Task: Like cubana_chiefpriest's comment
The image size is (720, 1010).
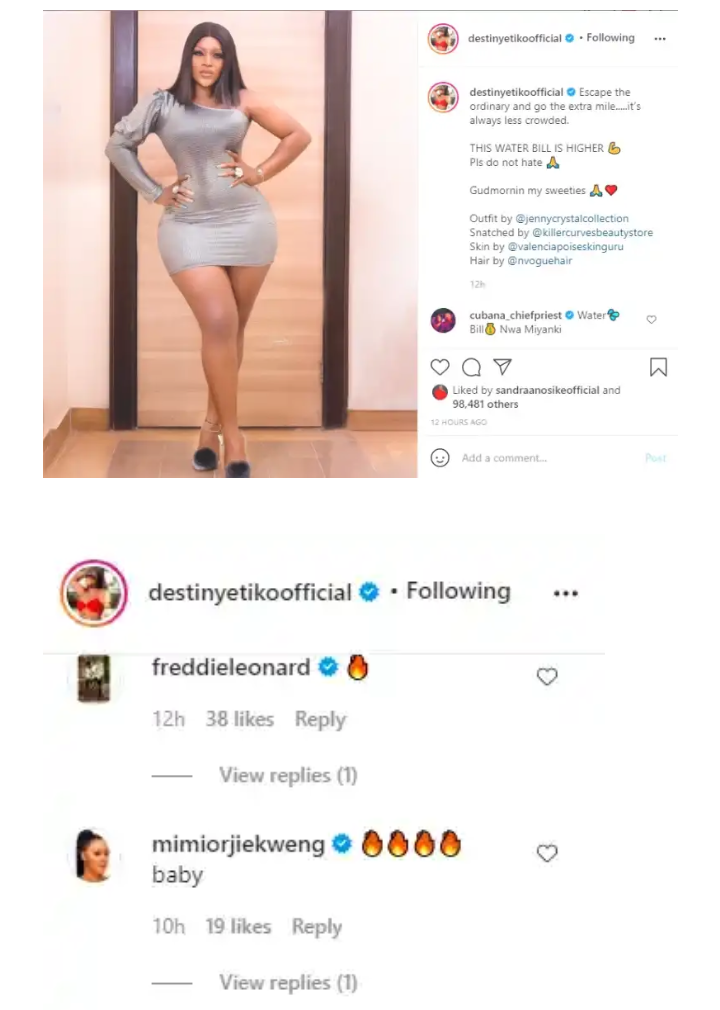Action: 651,319
